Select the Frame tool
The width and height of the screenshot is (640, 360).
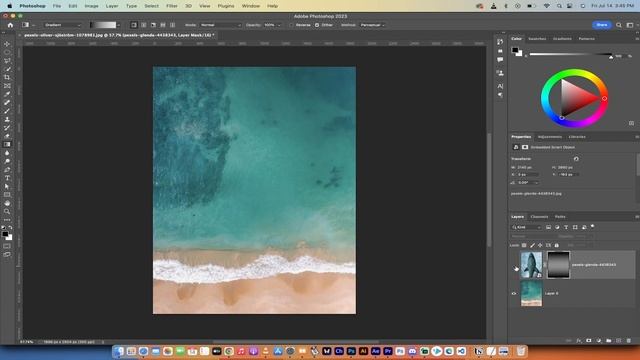click(x=7, y=86)
